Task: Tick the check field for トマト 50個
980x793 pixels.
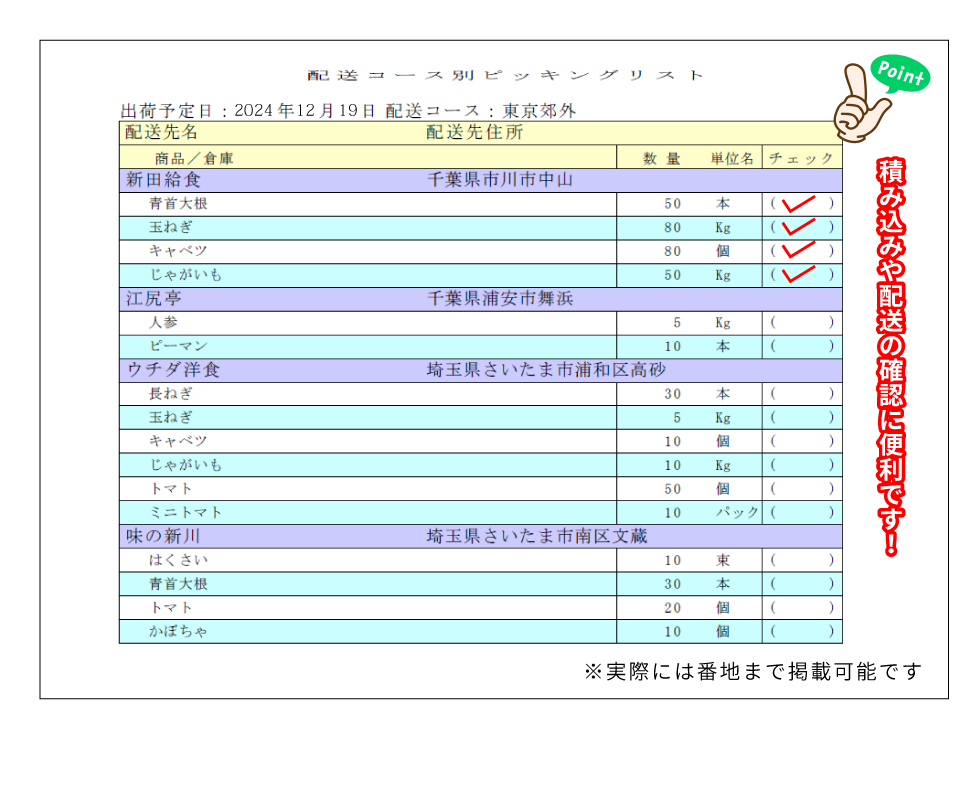Action: click(802, 489)
